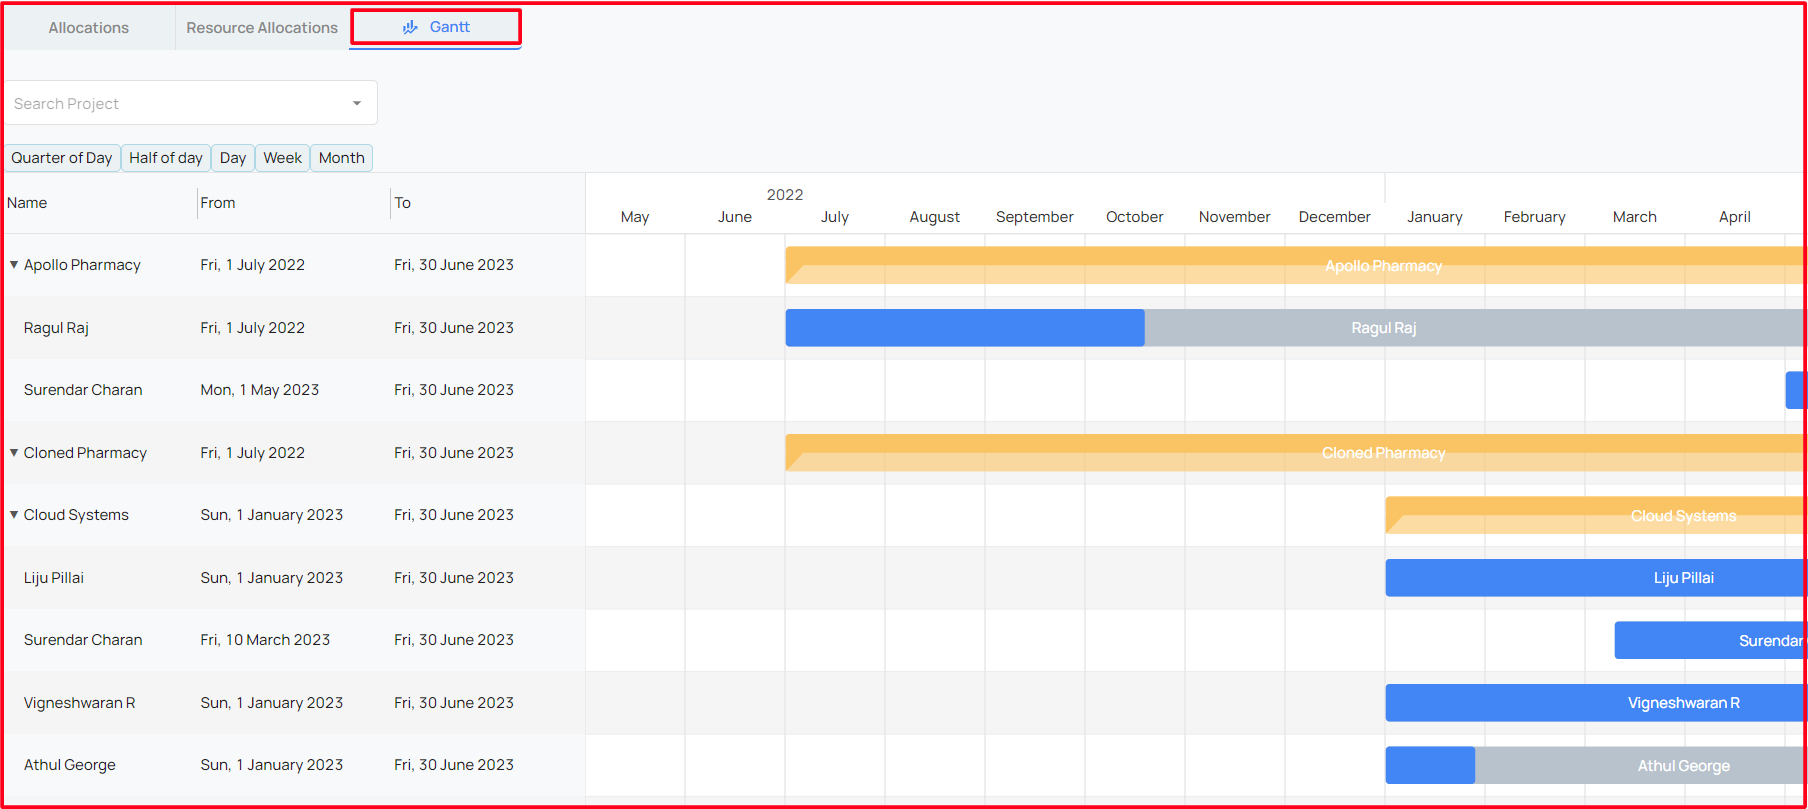Click 'Mon, 1 May 2023' date
Image resolution: width=1808 pixels, height=809 pixels.
click(x=260, y=390)
